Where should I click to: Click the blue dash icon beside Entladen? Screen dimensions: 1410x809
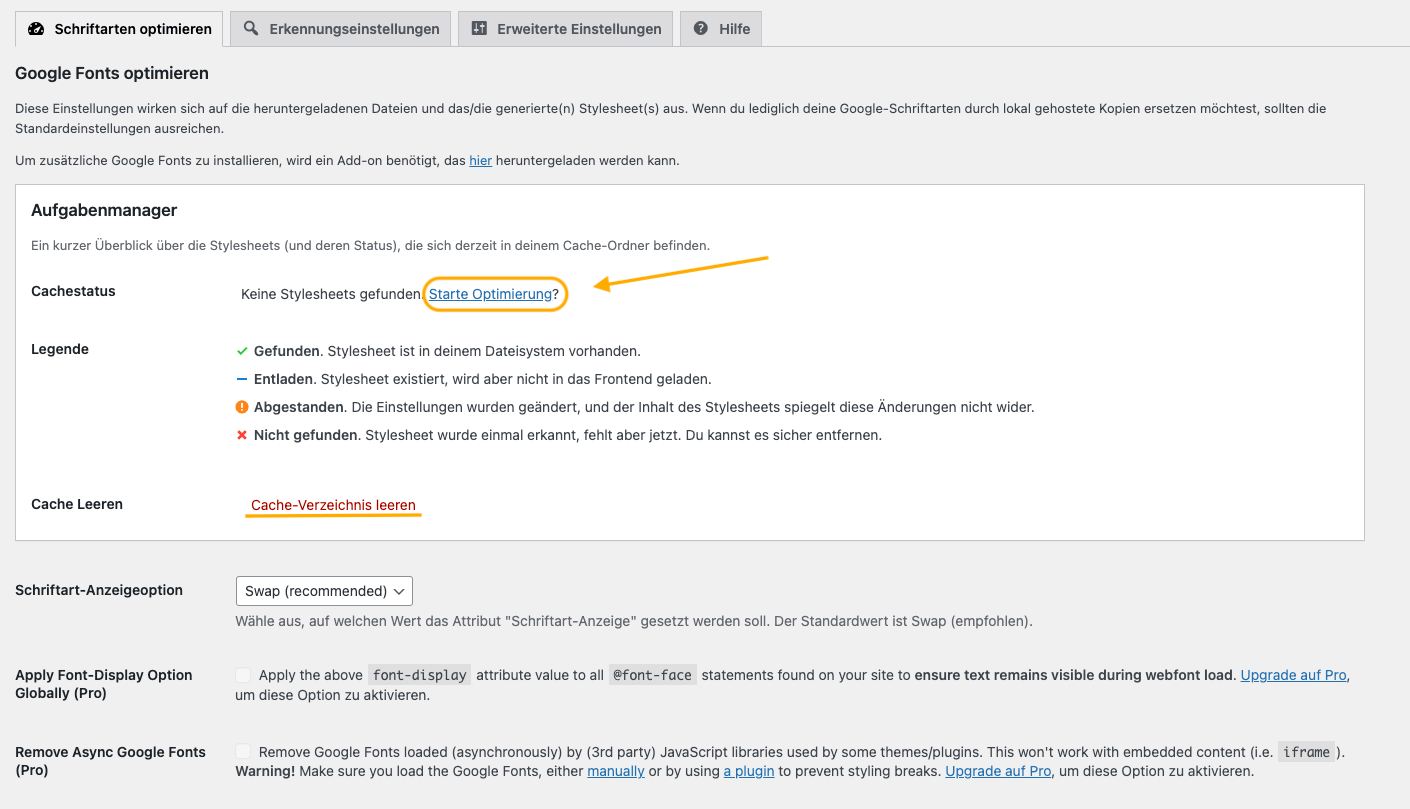click(242, 379)
